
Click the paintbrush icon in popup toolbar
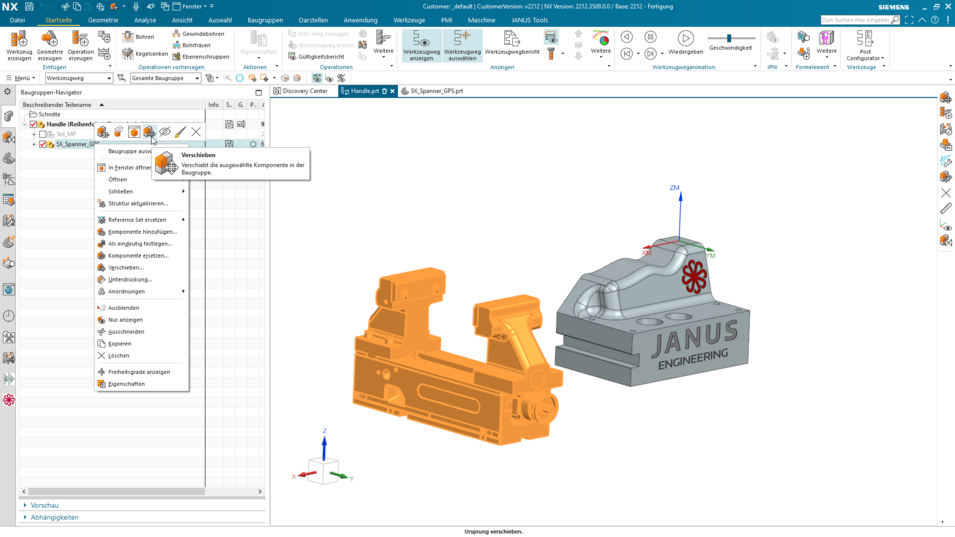(x=180, y=132)
